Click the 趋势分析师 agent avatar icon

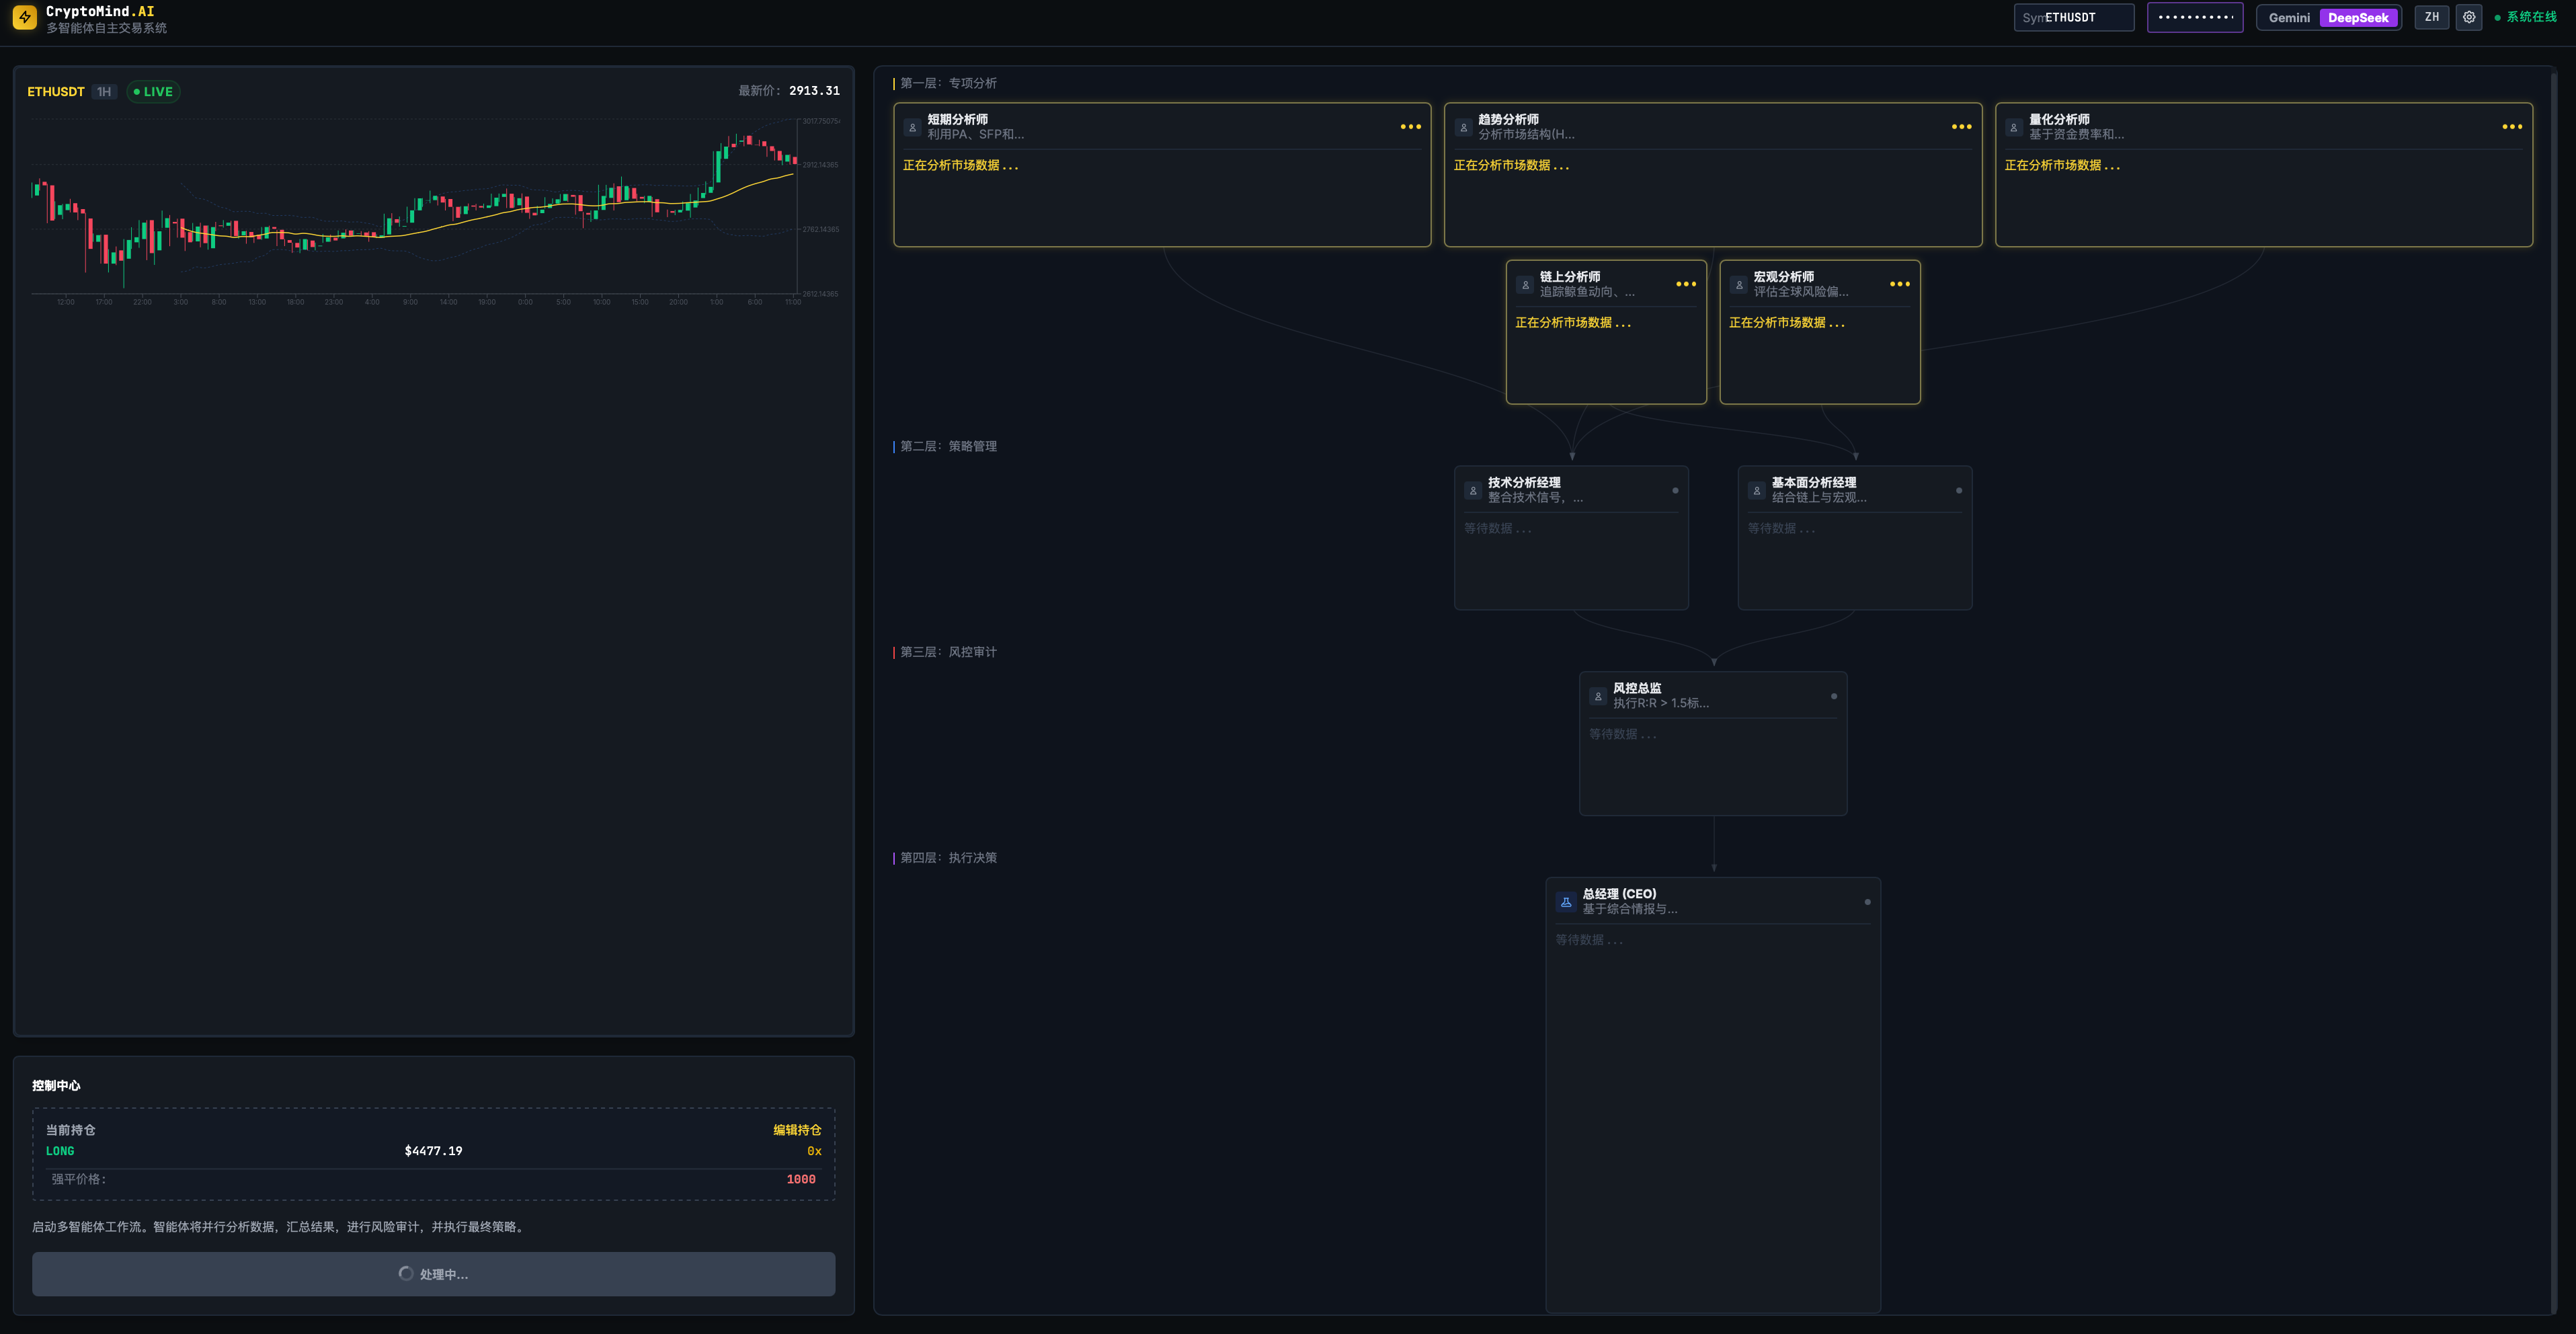pyautogui.click(x=1463, y=127)
